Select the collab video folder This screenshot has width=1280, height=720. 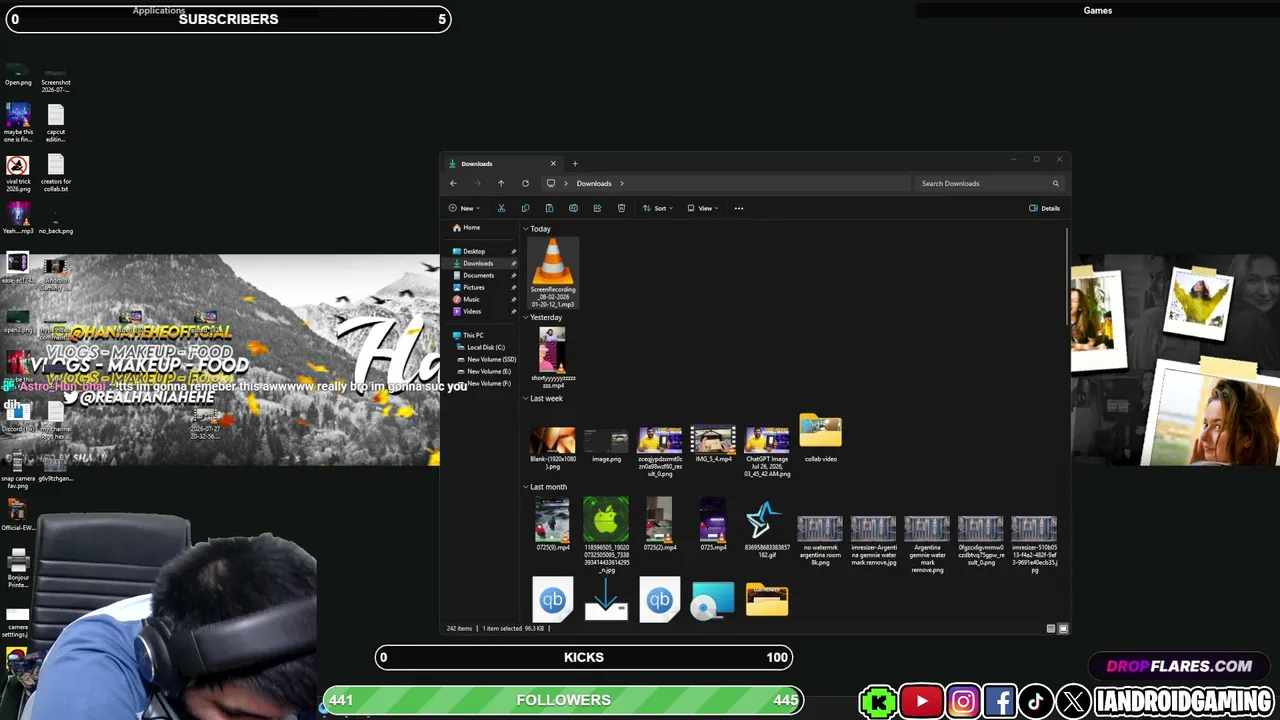click(821, 440)
